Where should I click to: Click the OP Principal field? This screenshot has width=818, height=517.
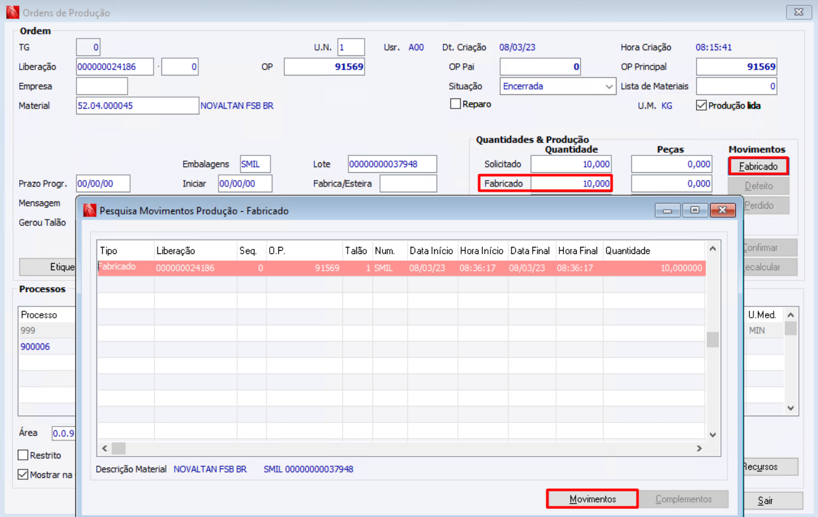pos(737,67)
